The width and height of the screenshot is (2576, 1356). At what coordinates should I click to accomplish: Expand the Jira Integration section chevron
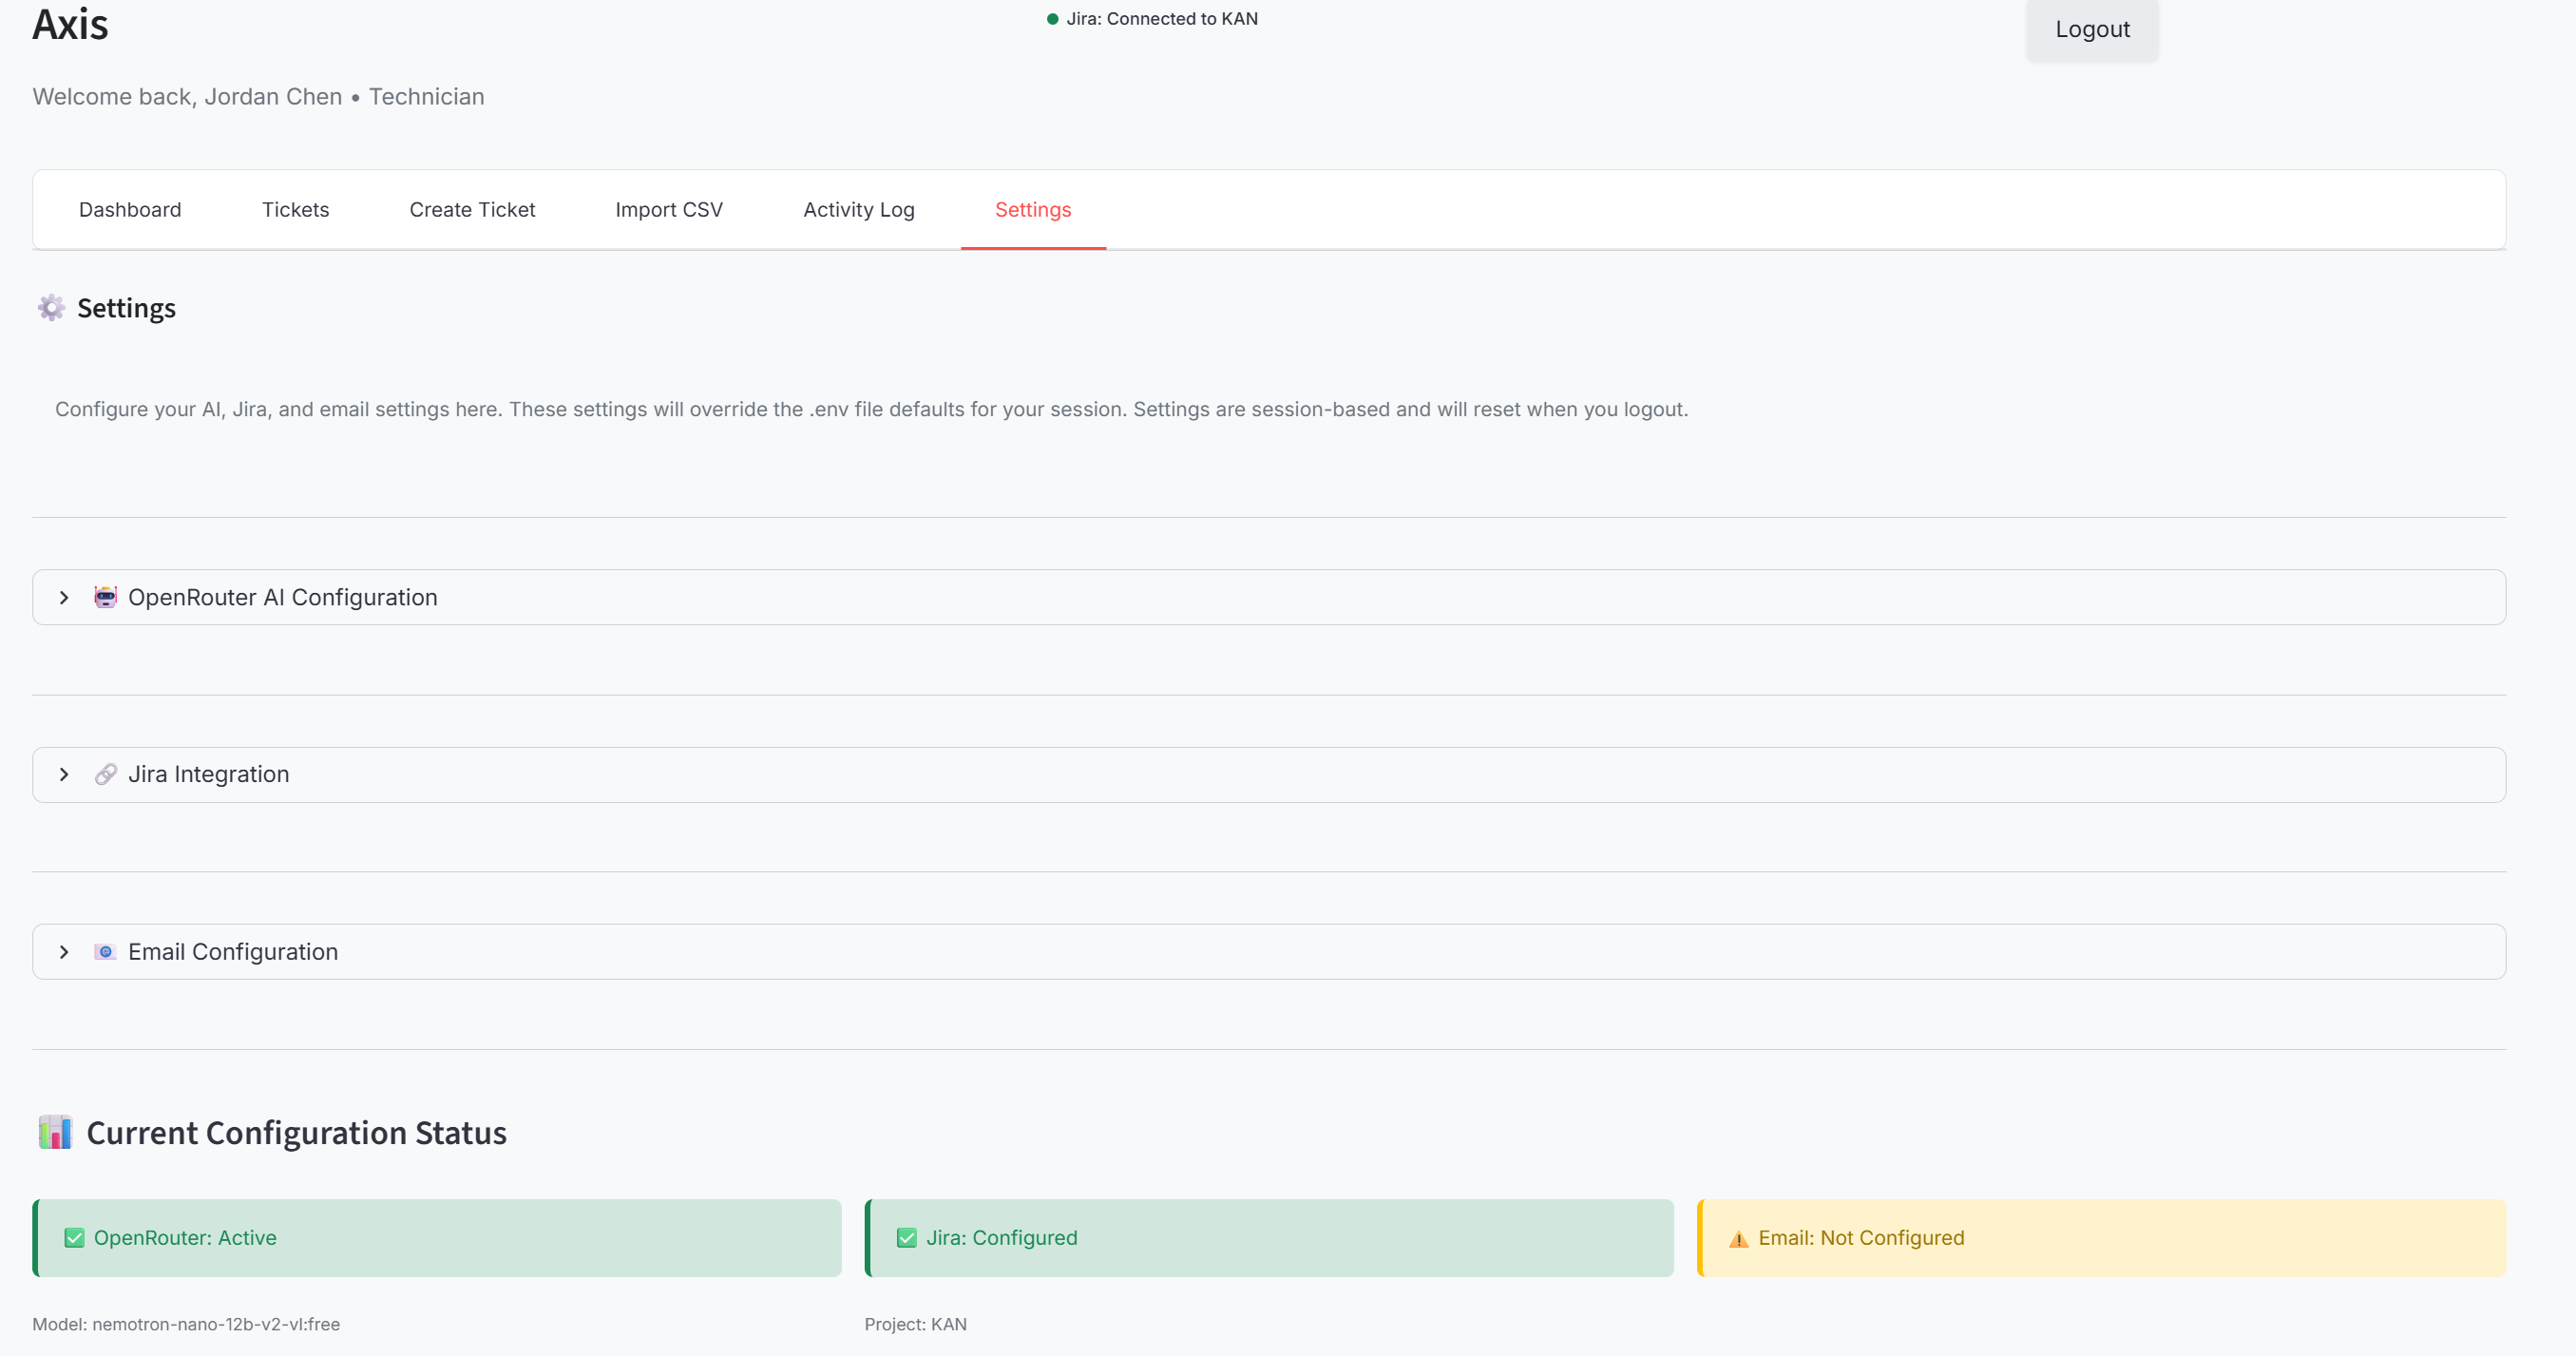pyautogui.click(x=64, y=775)
